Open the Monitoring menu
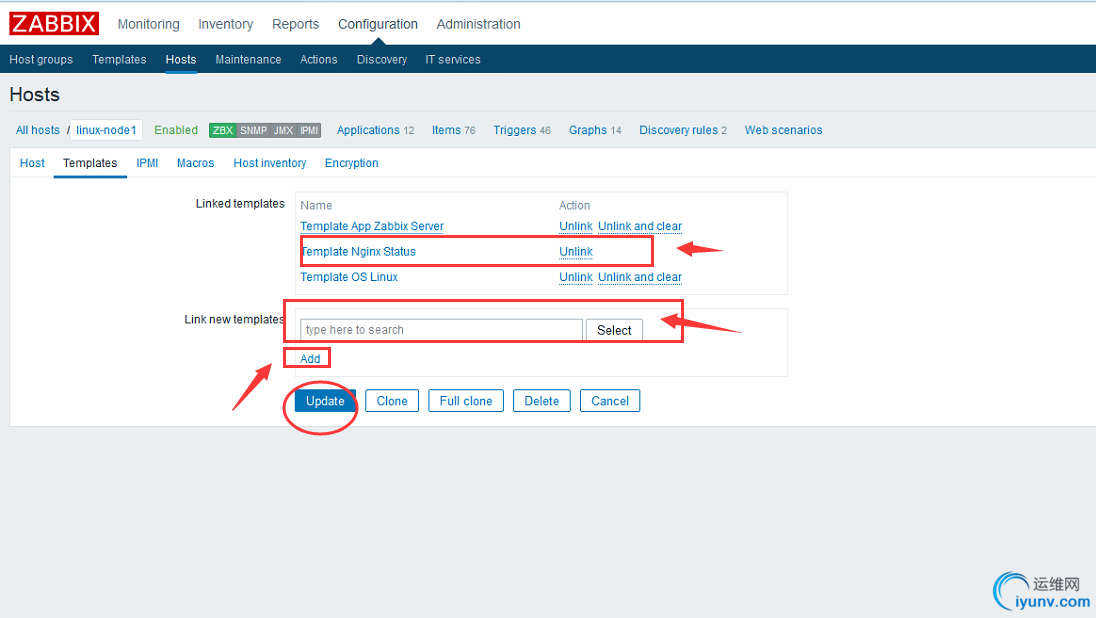The width and height of the screenshot is (1096, 618). coord(148,24)
